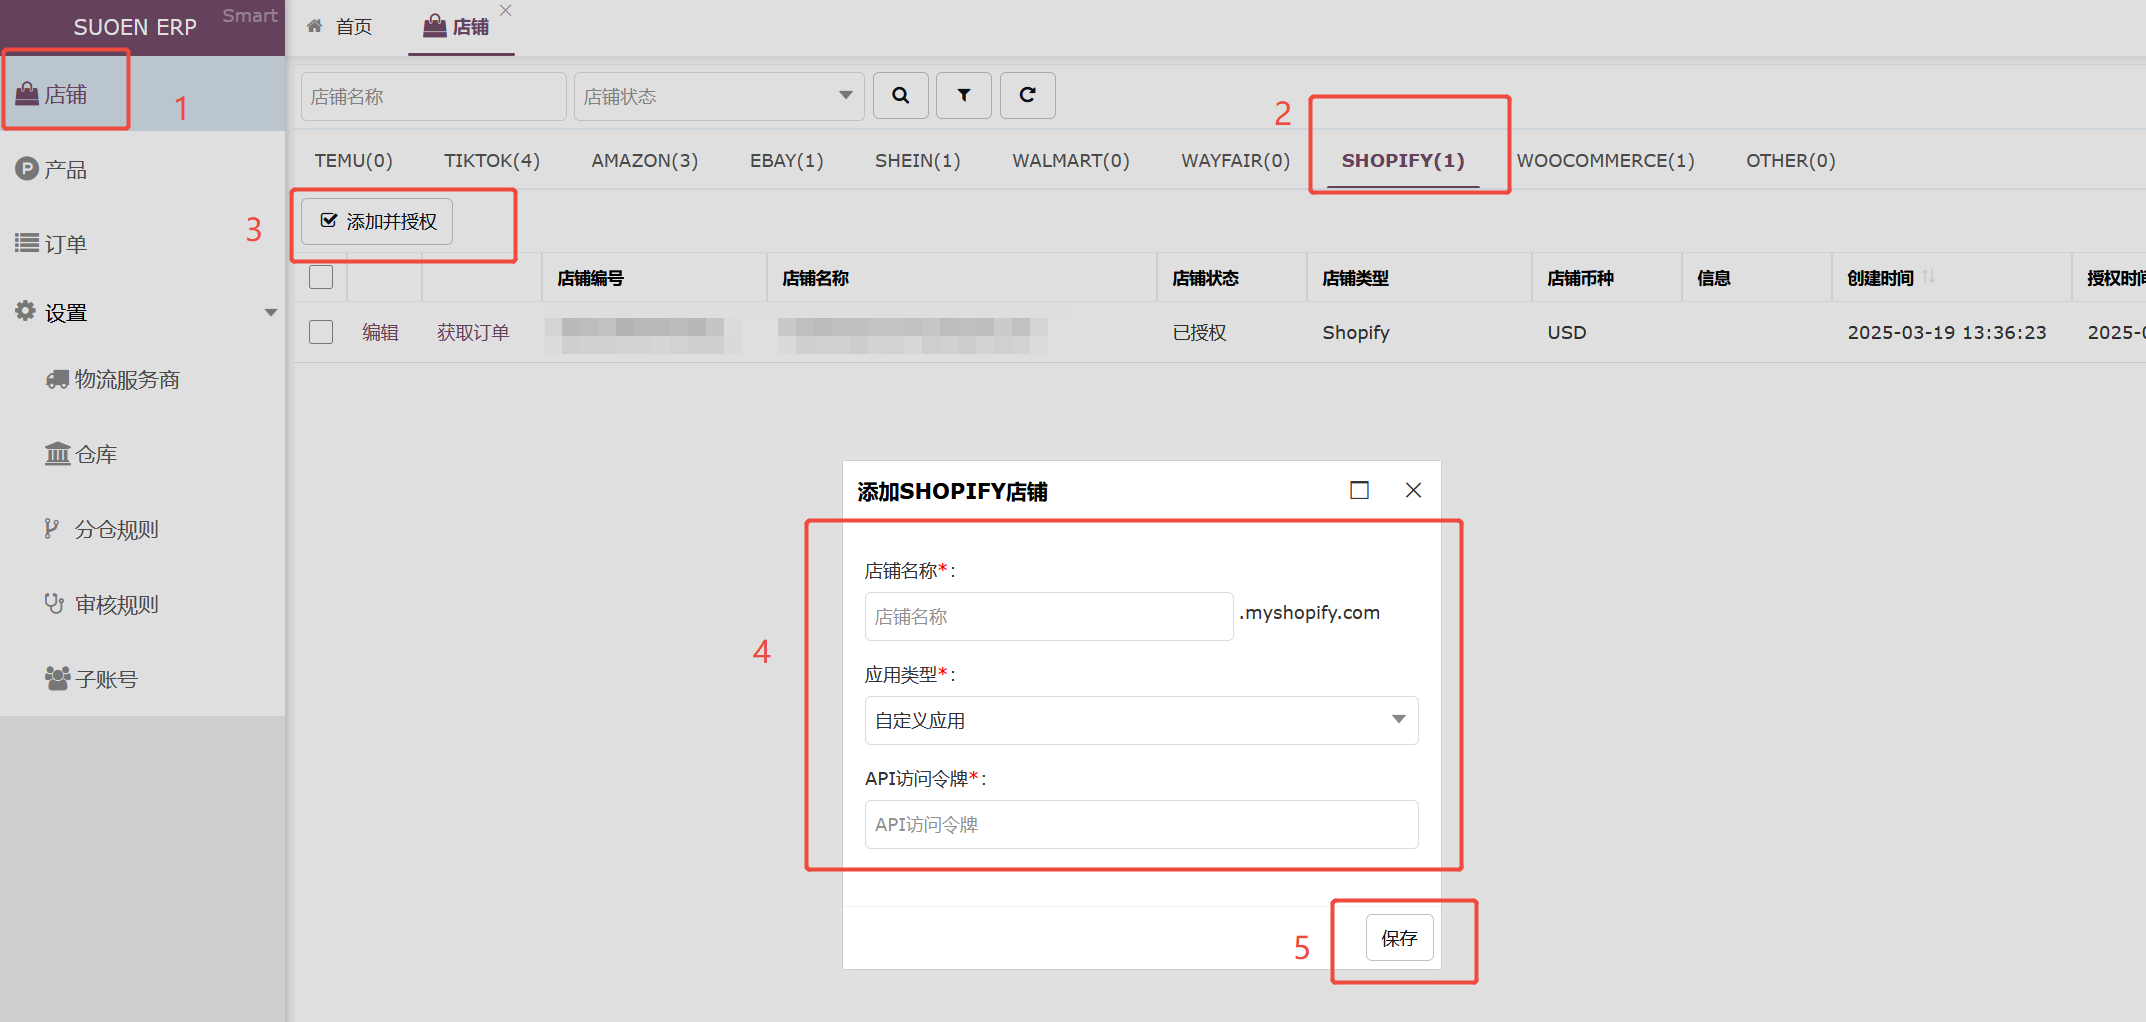Viewport: 2146px width, 1022px height.
Task: Select the SHOPIFY(1) tab
Action: [1403, 161]
